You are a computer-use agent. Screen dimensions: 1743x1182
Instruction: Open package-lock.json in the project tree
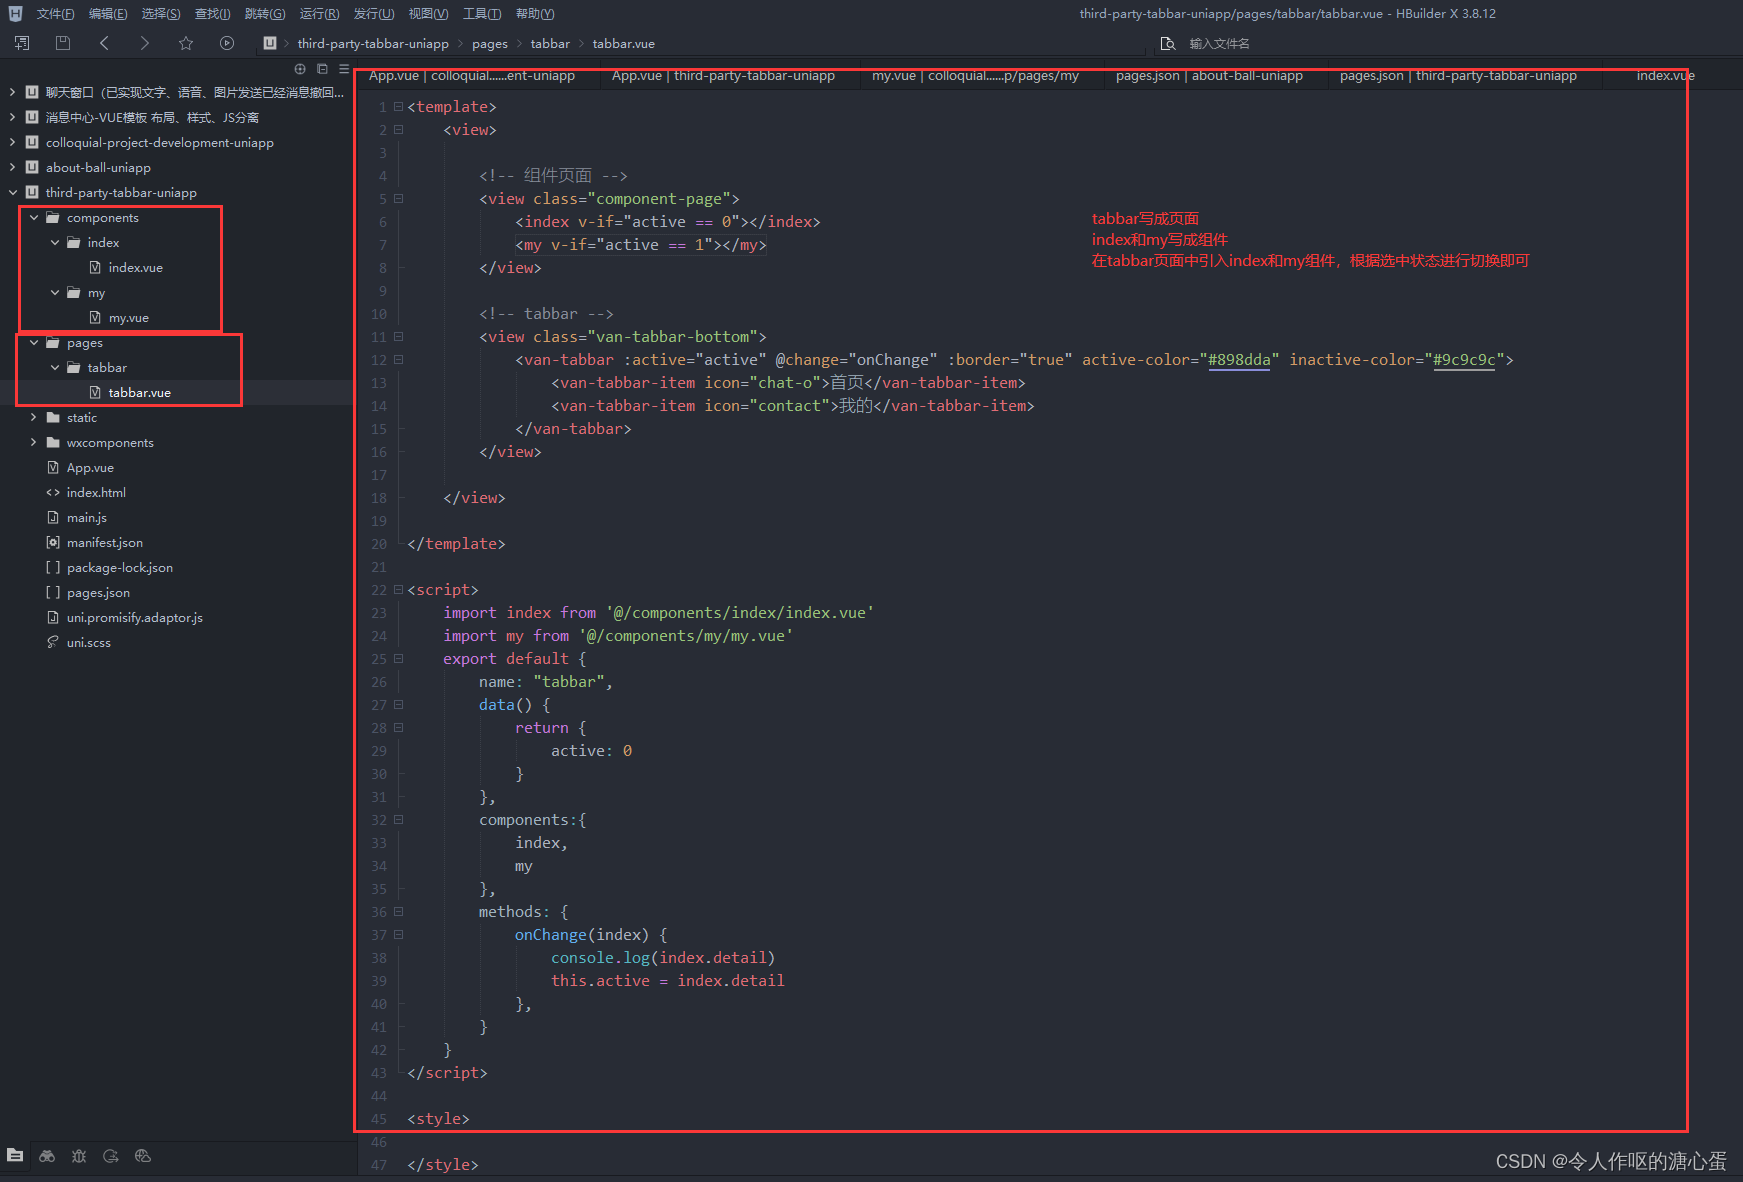coord(120,568)
